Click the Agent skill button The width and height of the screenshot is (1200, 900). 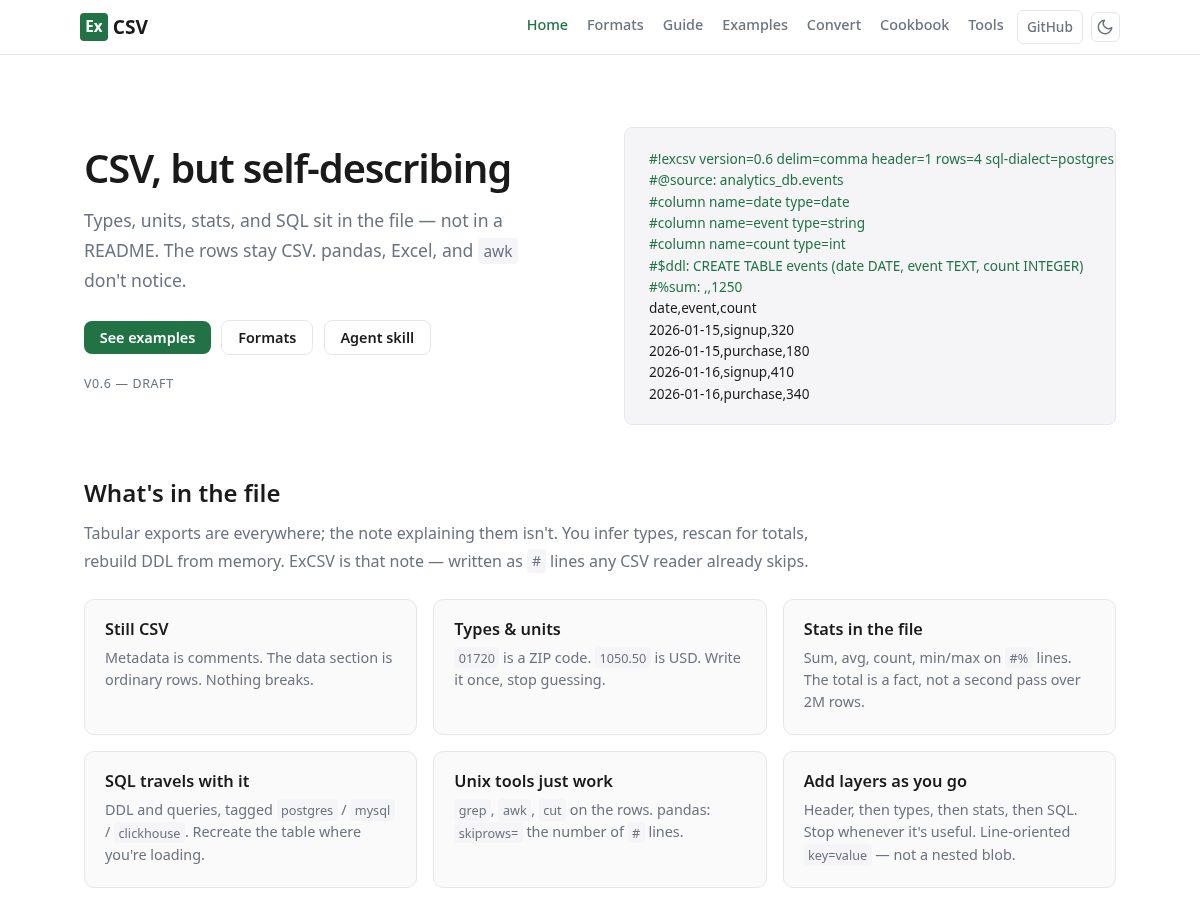click(377, 337)
